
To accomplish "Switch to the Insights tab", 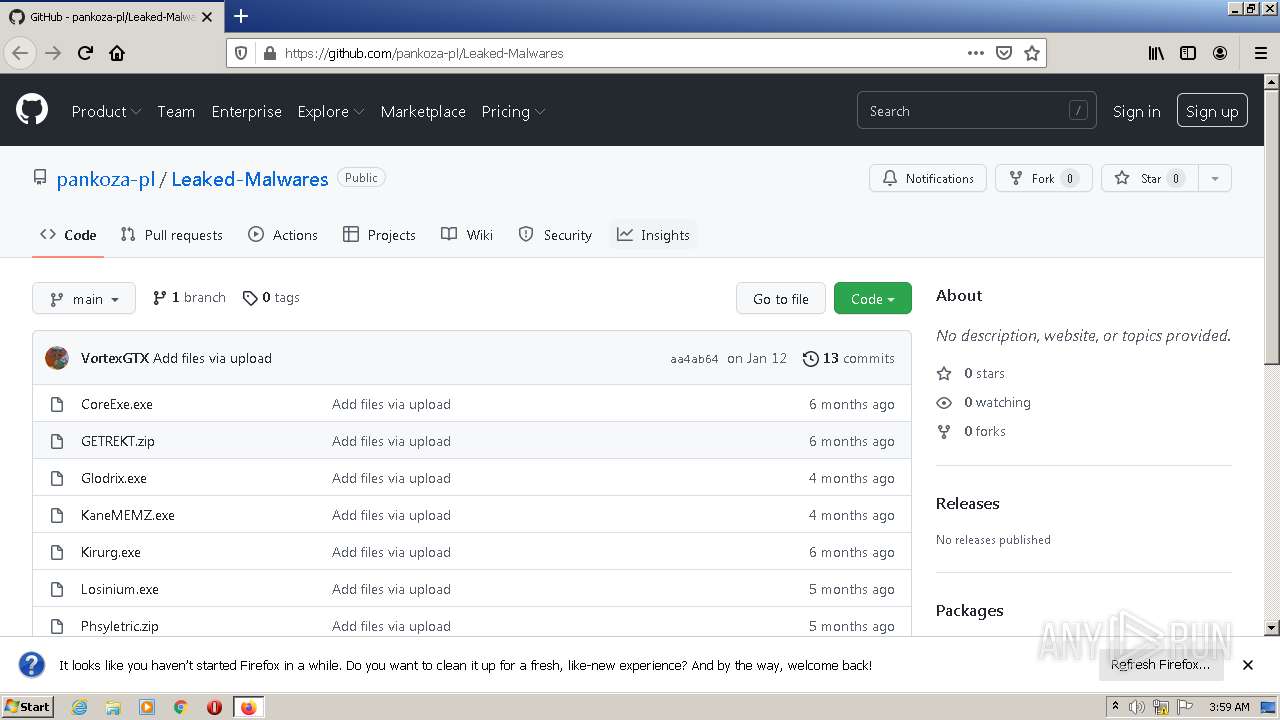I will click(653, 235).
